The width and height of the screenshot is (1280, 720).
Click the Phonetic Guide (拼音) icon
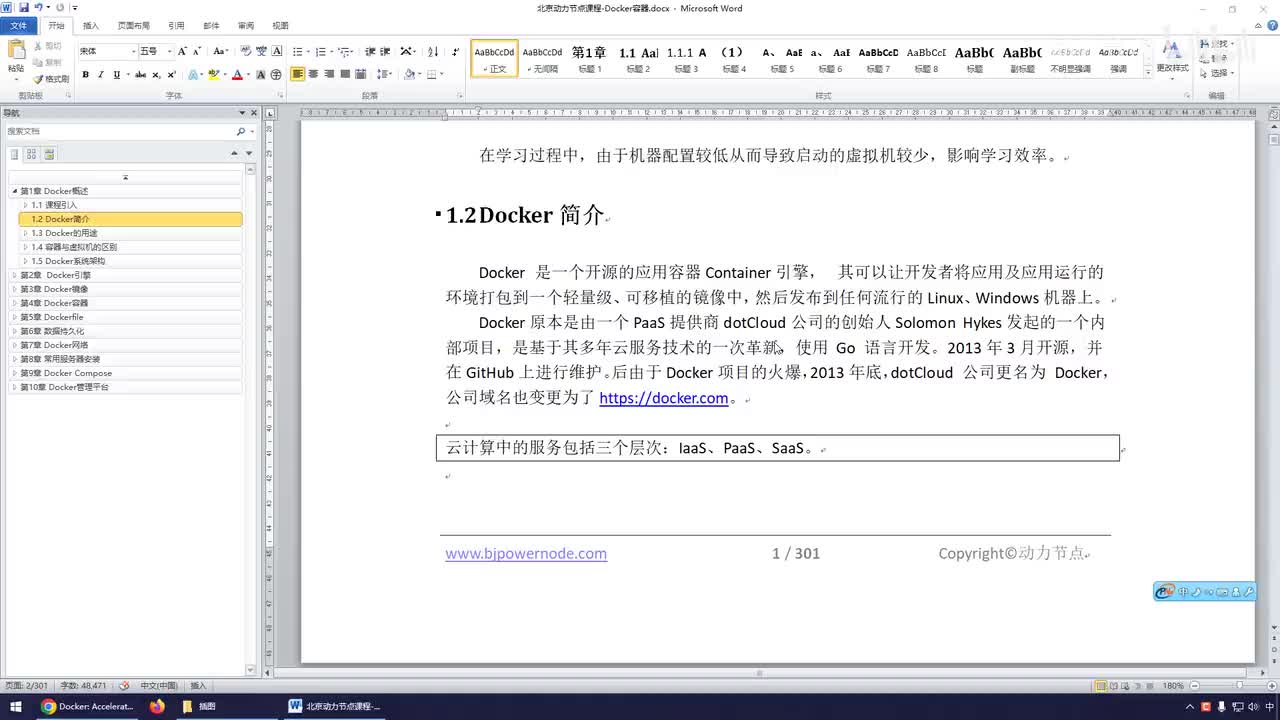point(261,51)
